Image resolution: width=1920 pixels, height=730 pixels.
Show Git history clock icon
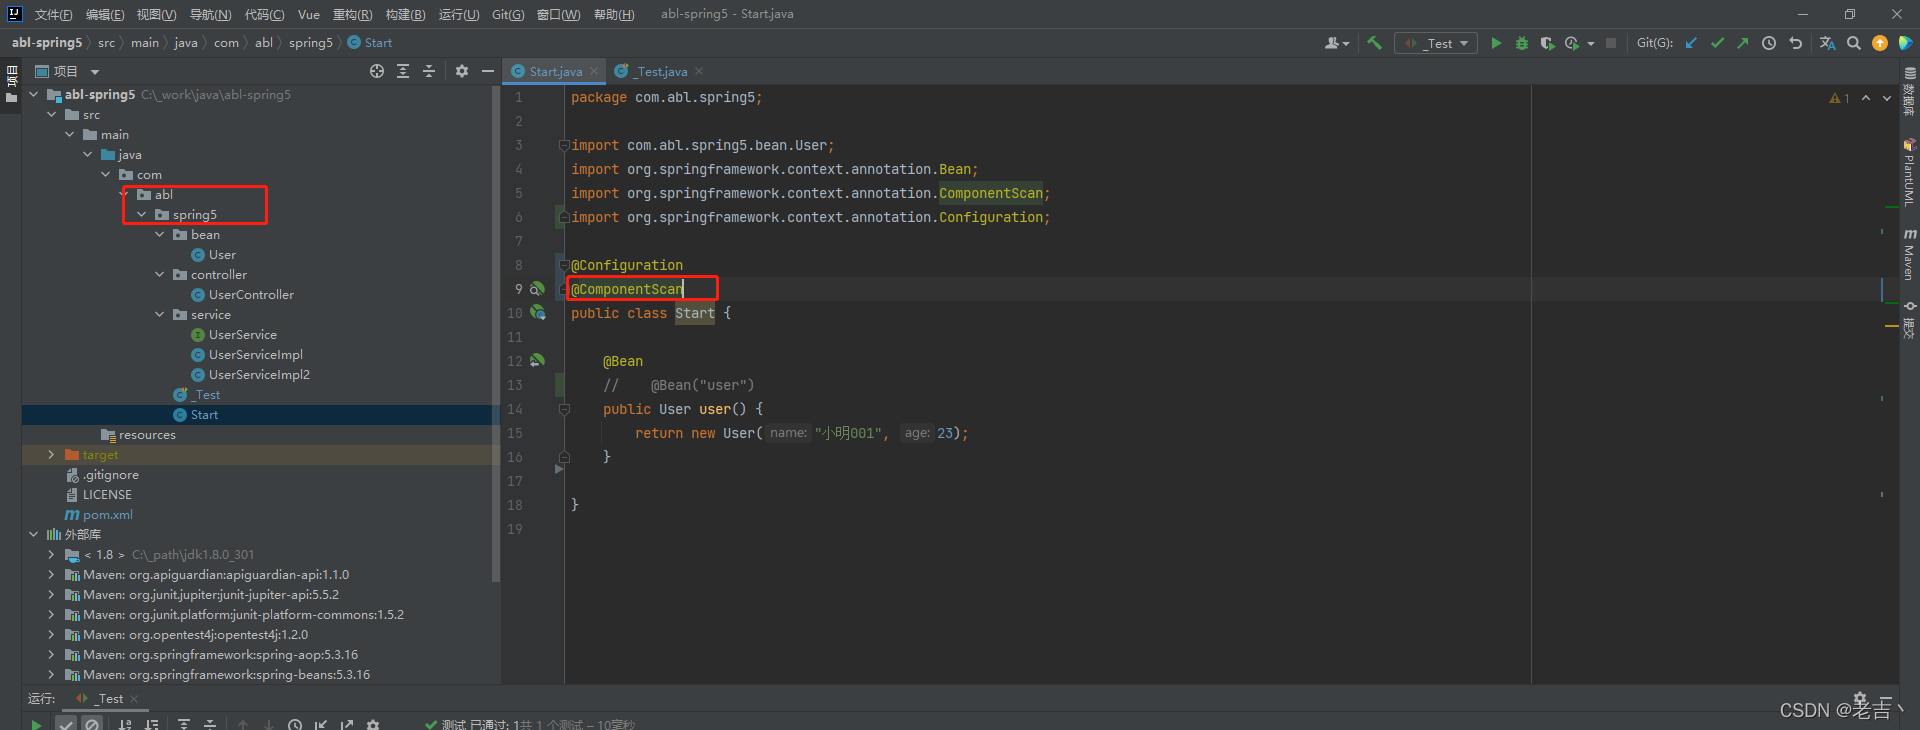[1769, 43]
